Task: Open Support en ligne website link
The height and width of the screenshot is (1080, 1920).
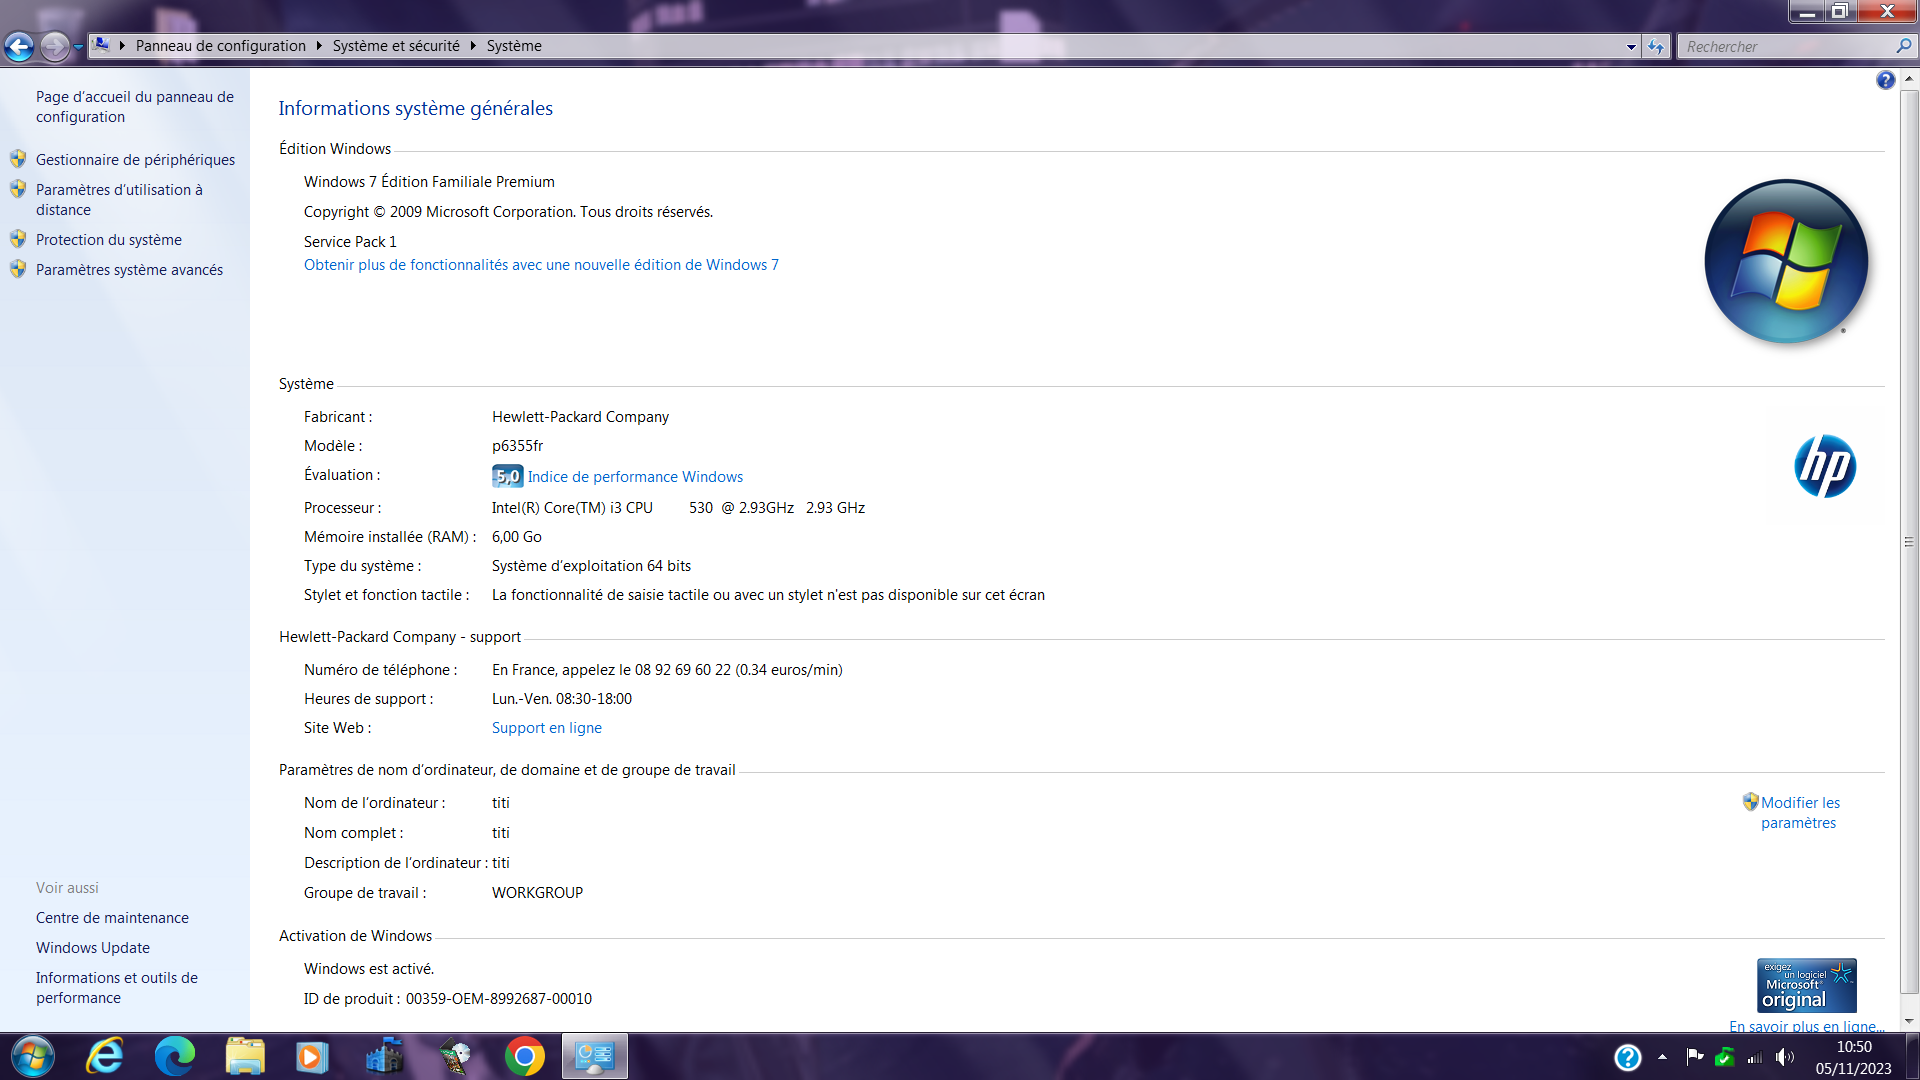Action: tap(546, 728)
